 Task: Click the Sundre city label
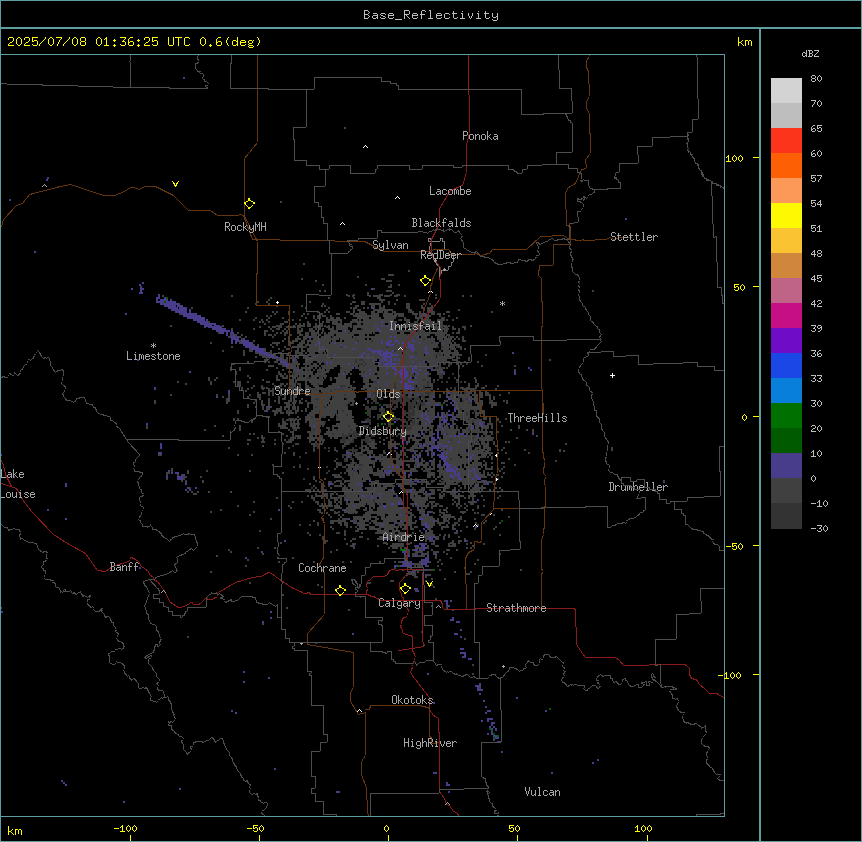tap(292, 391)
